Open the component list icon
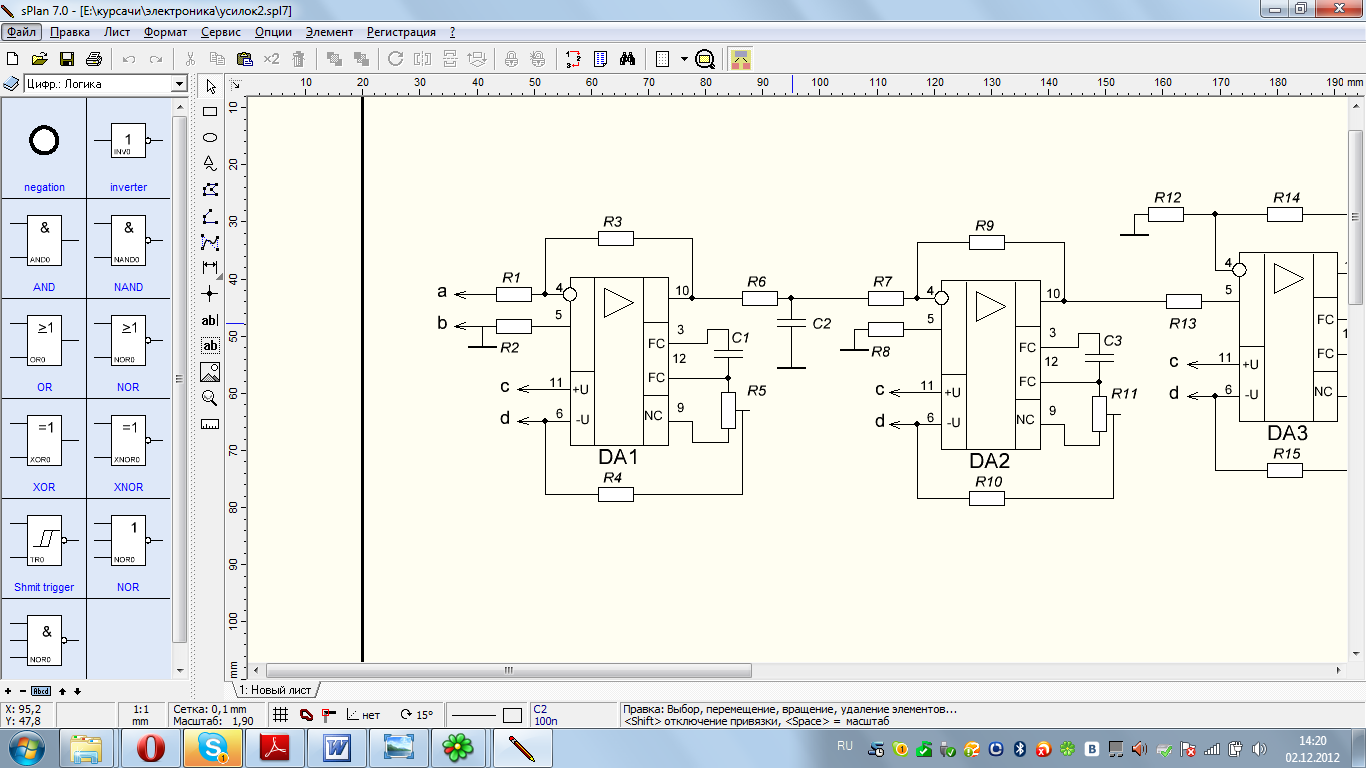The image size is (1366, 768). click(601, 58)
